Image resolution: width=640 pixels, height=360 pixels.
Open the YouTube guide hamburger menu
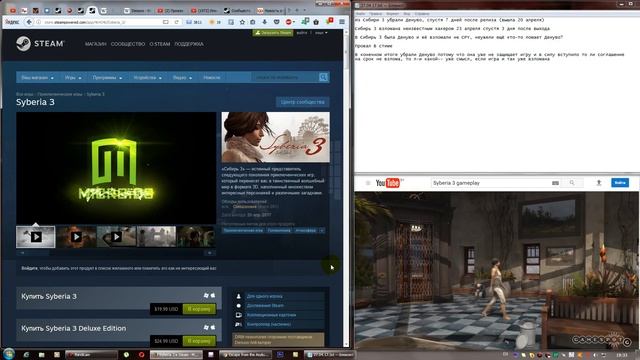click(x=368, y=183)
